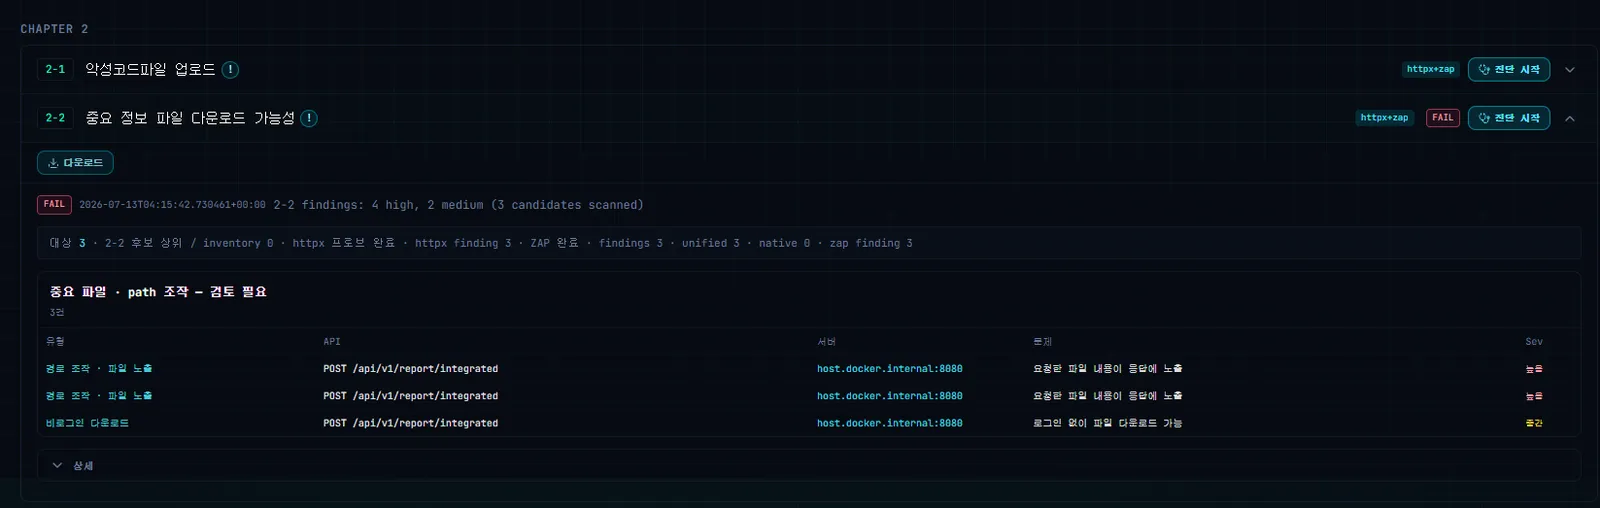Click the info icon beside 중요 정보 파일 다운로드 가능성

click(309, 118)
